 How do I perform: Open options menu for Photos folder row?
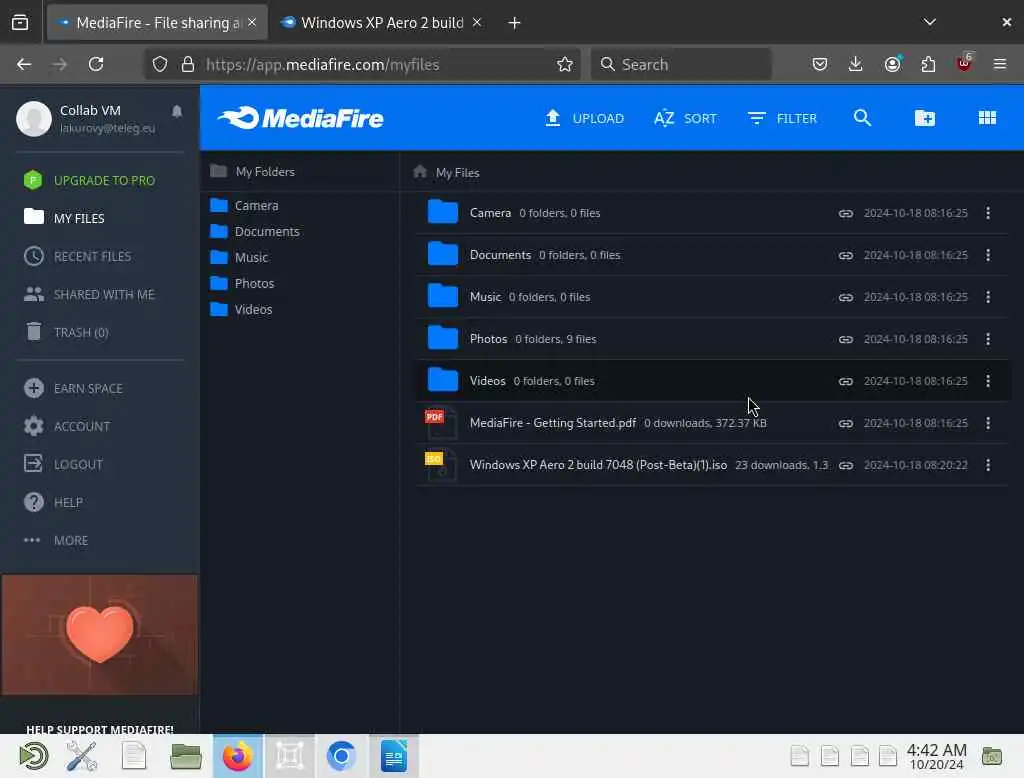coord(987,339)
